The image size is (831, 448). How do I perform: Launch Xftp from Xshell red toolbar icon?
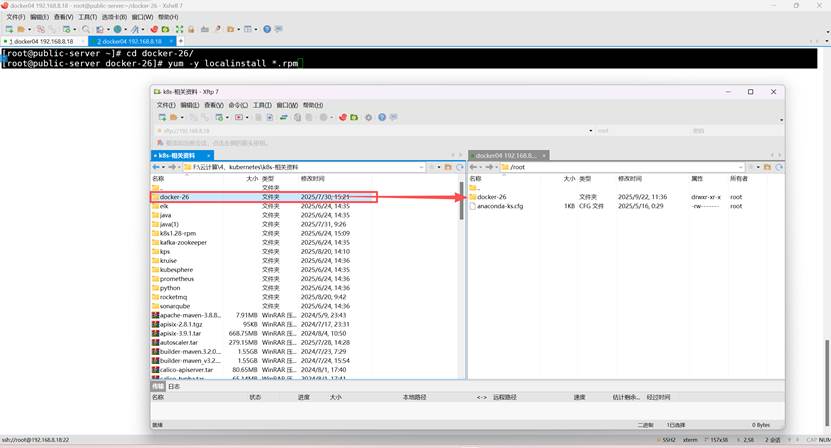154,29
